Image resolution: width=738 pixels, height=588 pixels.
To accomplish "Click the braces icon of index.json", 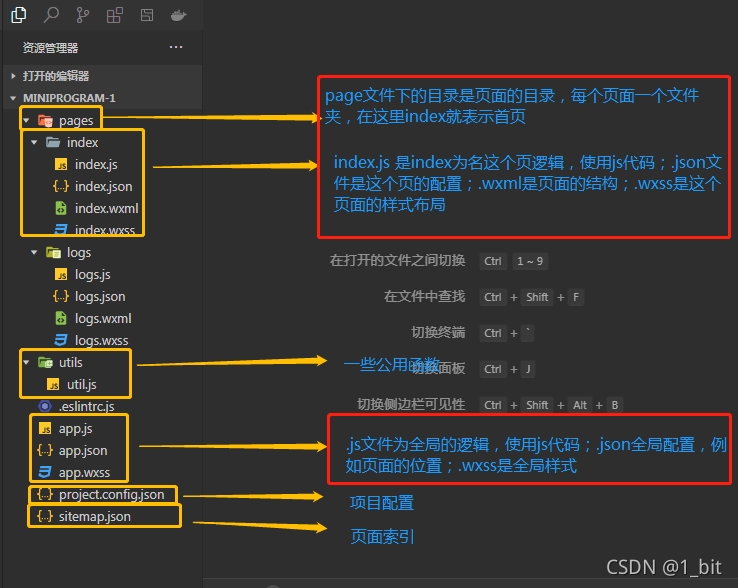I will pyautogui.click(x=61, y=186).
